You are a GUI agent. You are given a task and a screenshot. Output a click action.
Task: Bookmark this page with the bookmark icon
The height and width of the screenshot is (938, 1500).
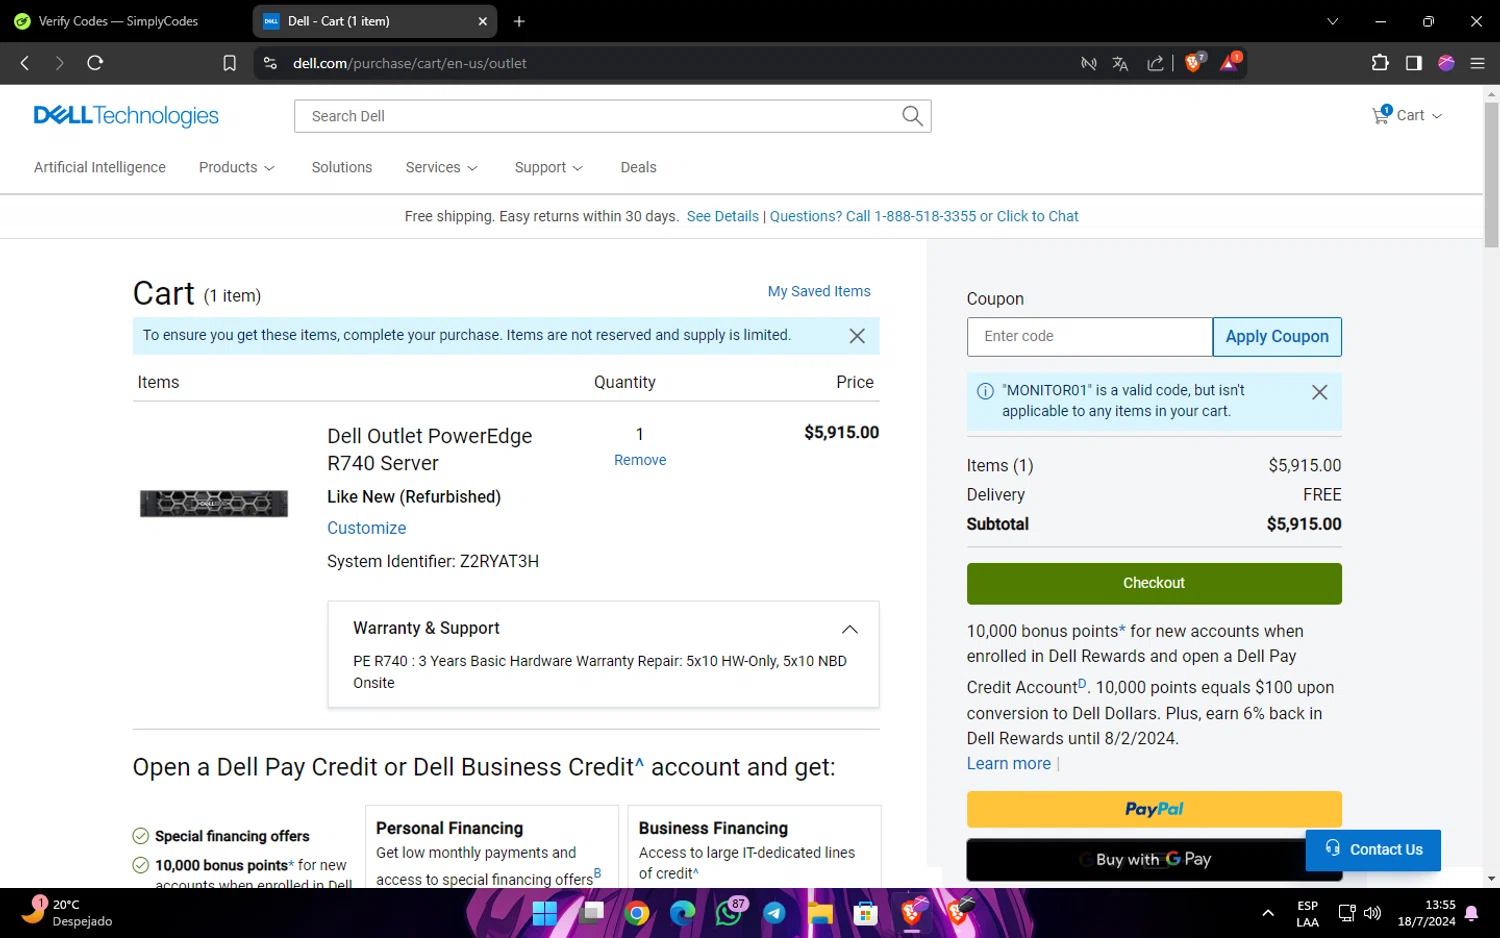click(229, 63)
